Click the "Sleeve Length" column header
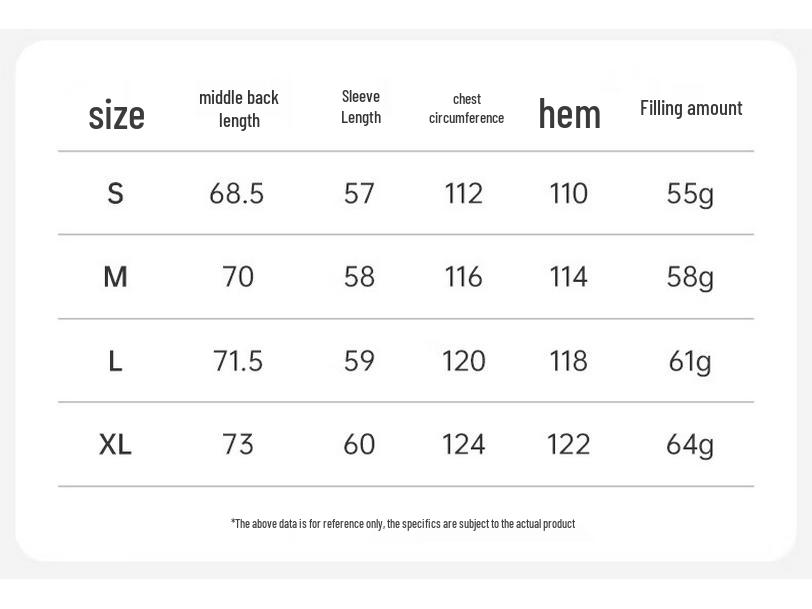This screenshot has height=609, width=812. click(361, 107)
